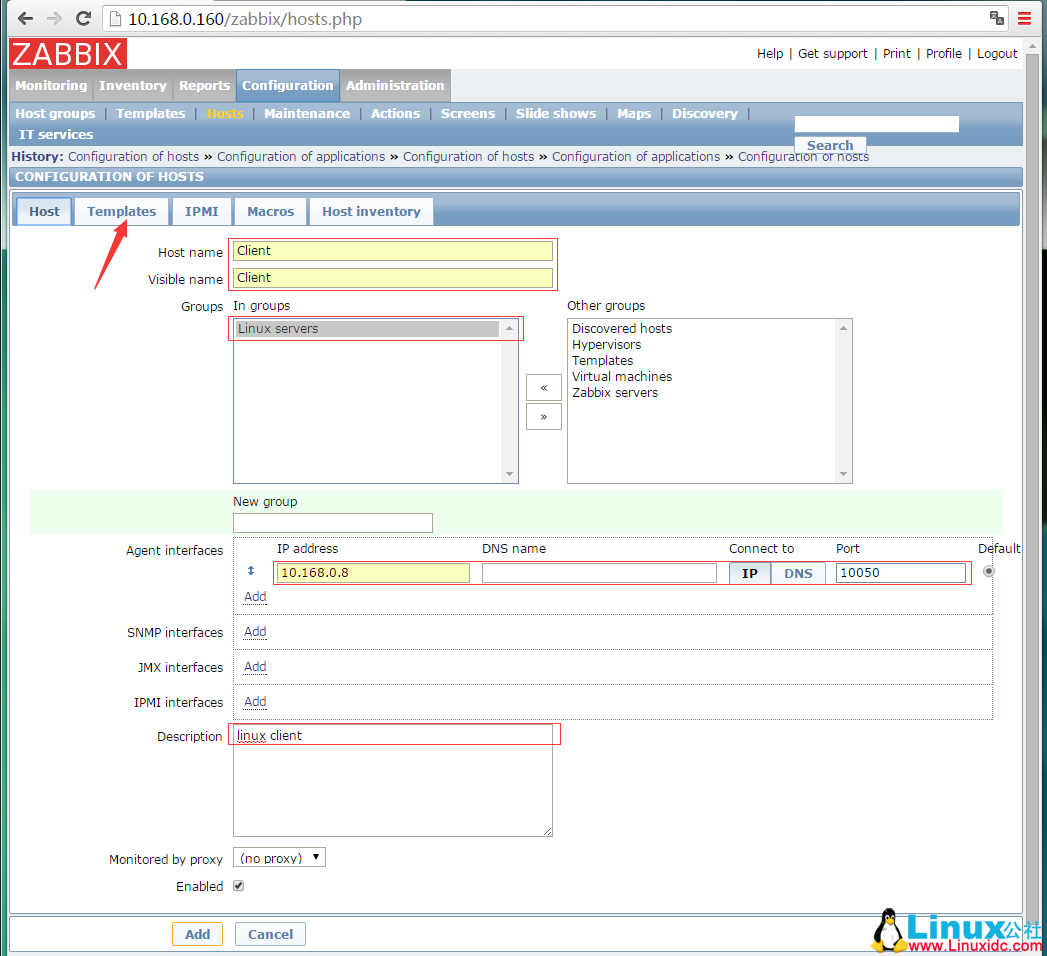Click into the Host name field
The image size is (1047, 956).
point(392,250)
